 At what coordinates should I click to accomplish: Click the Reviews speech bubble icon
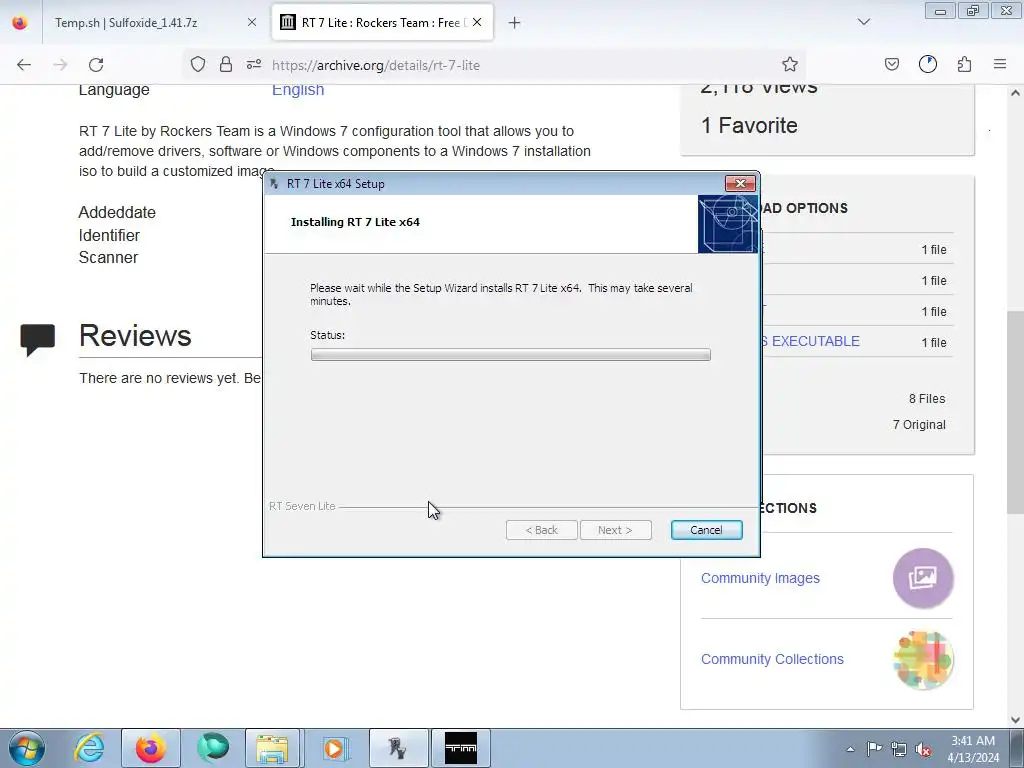(x=37, y=339)
